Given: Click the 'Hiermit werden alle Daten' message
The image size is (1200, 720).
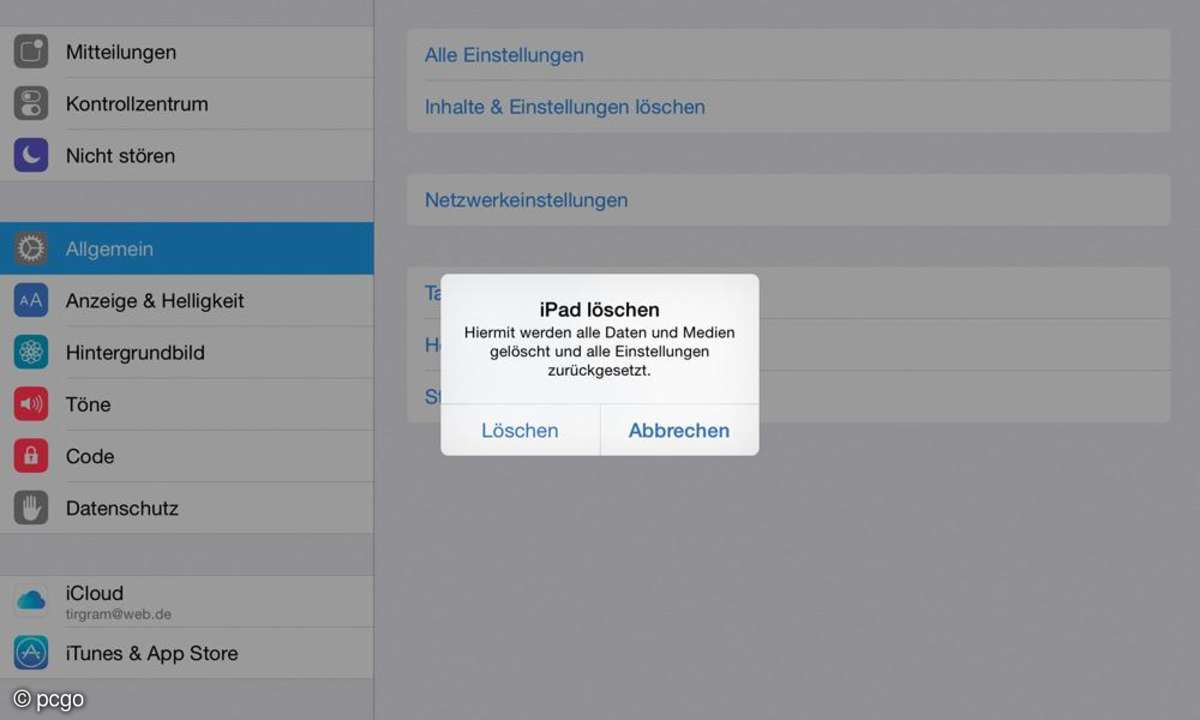Looking at the screenshot, I should 600,351.
